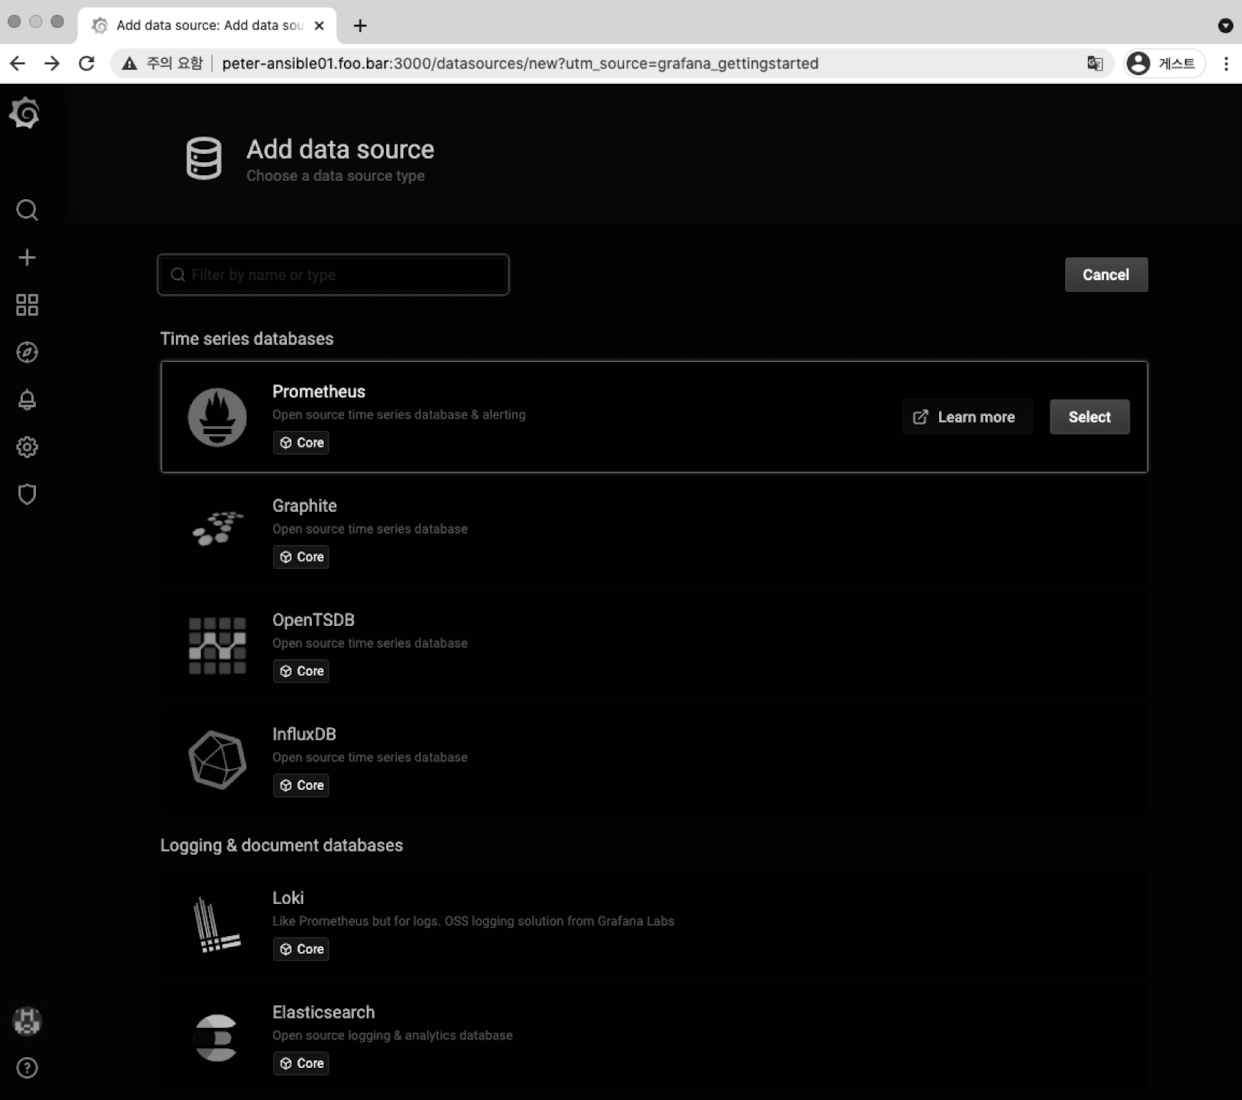Click the Prometheus flame logo
This screenshot has width=1242, height=1100.
[x=217, y=417]
